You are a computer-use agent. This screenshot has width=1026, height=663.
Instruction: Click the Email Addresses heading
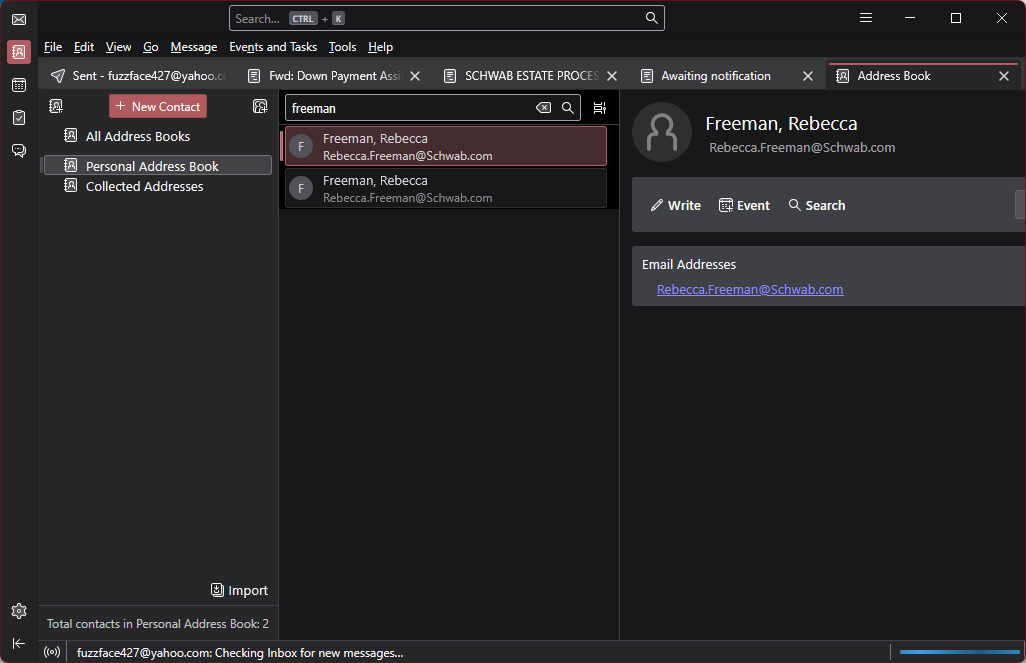(689, 264)
